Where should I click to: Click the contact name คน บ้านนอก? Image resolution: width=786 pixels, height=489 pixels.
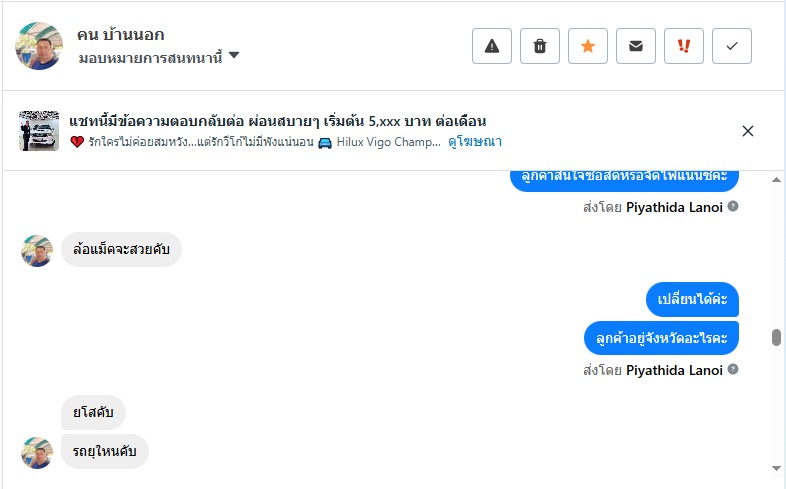point(121,35)
